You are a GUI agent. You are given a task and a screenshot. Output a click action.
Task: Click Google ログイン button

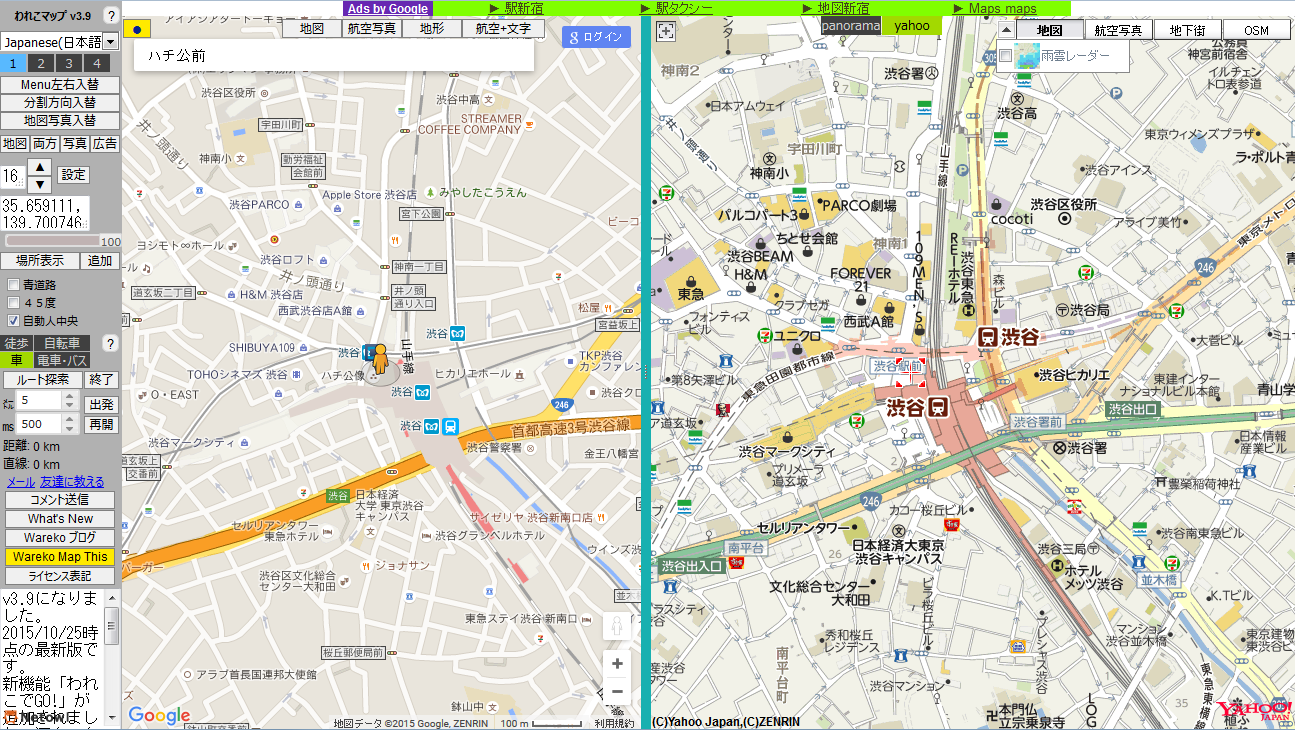click(x=595, y=37)
